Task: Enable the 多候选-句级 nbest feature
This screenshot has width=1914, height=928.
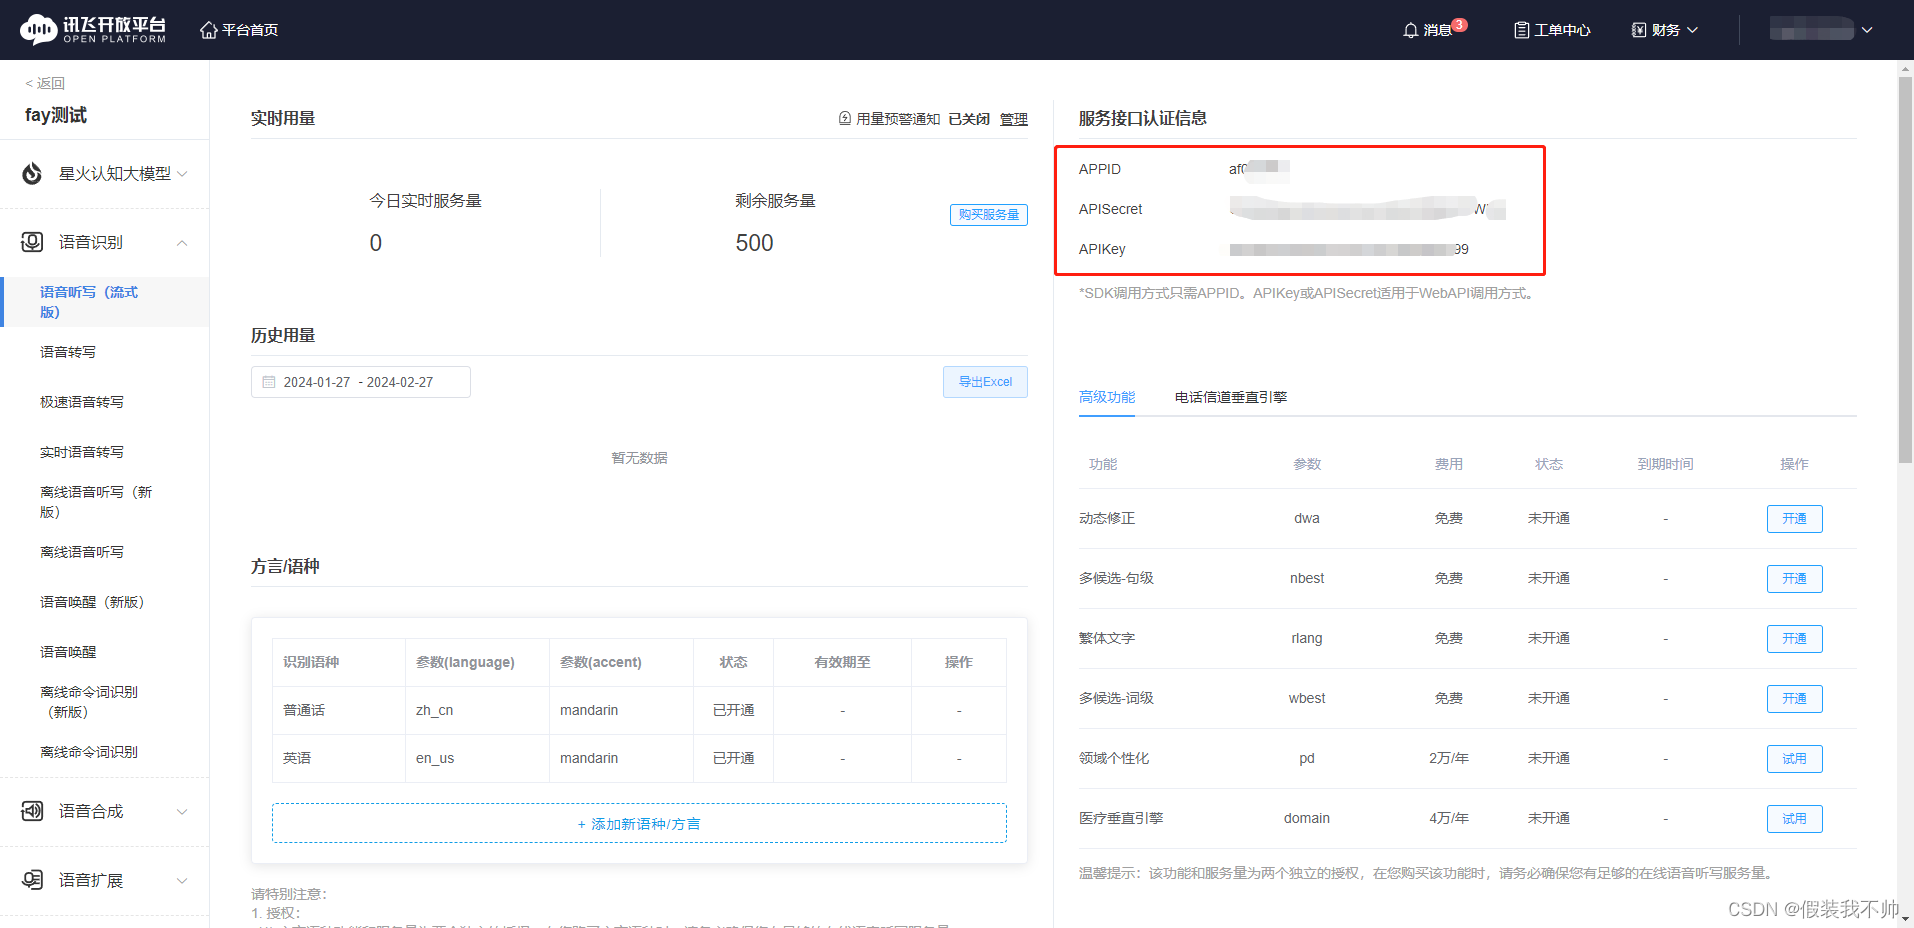Action: coord(1795,579)
